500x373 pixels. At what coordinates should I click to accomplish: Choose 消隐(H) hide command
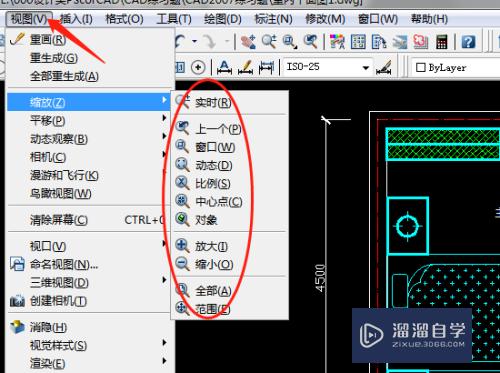point(89,327)
